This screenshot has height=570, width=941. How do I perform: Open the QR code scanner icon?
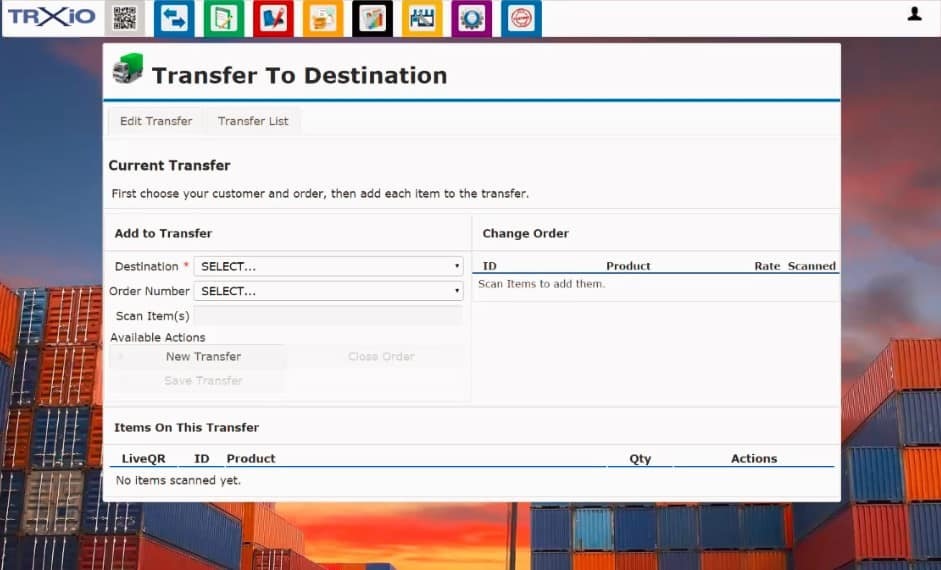[x=124, y=18]
